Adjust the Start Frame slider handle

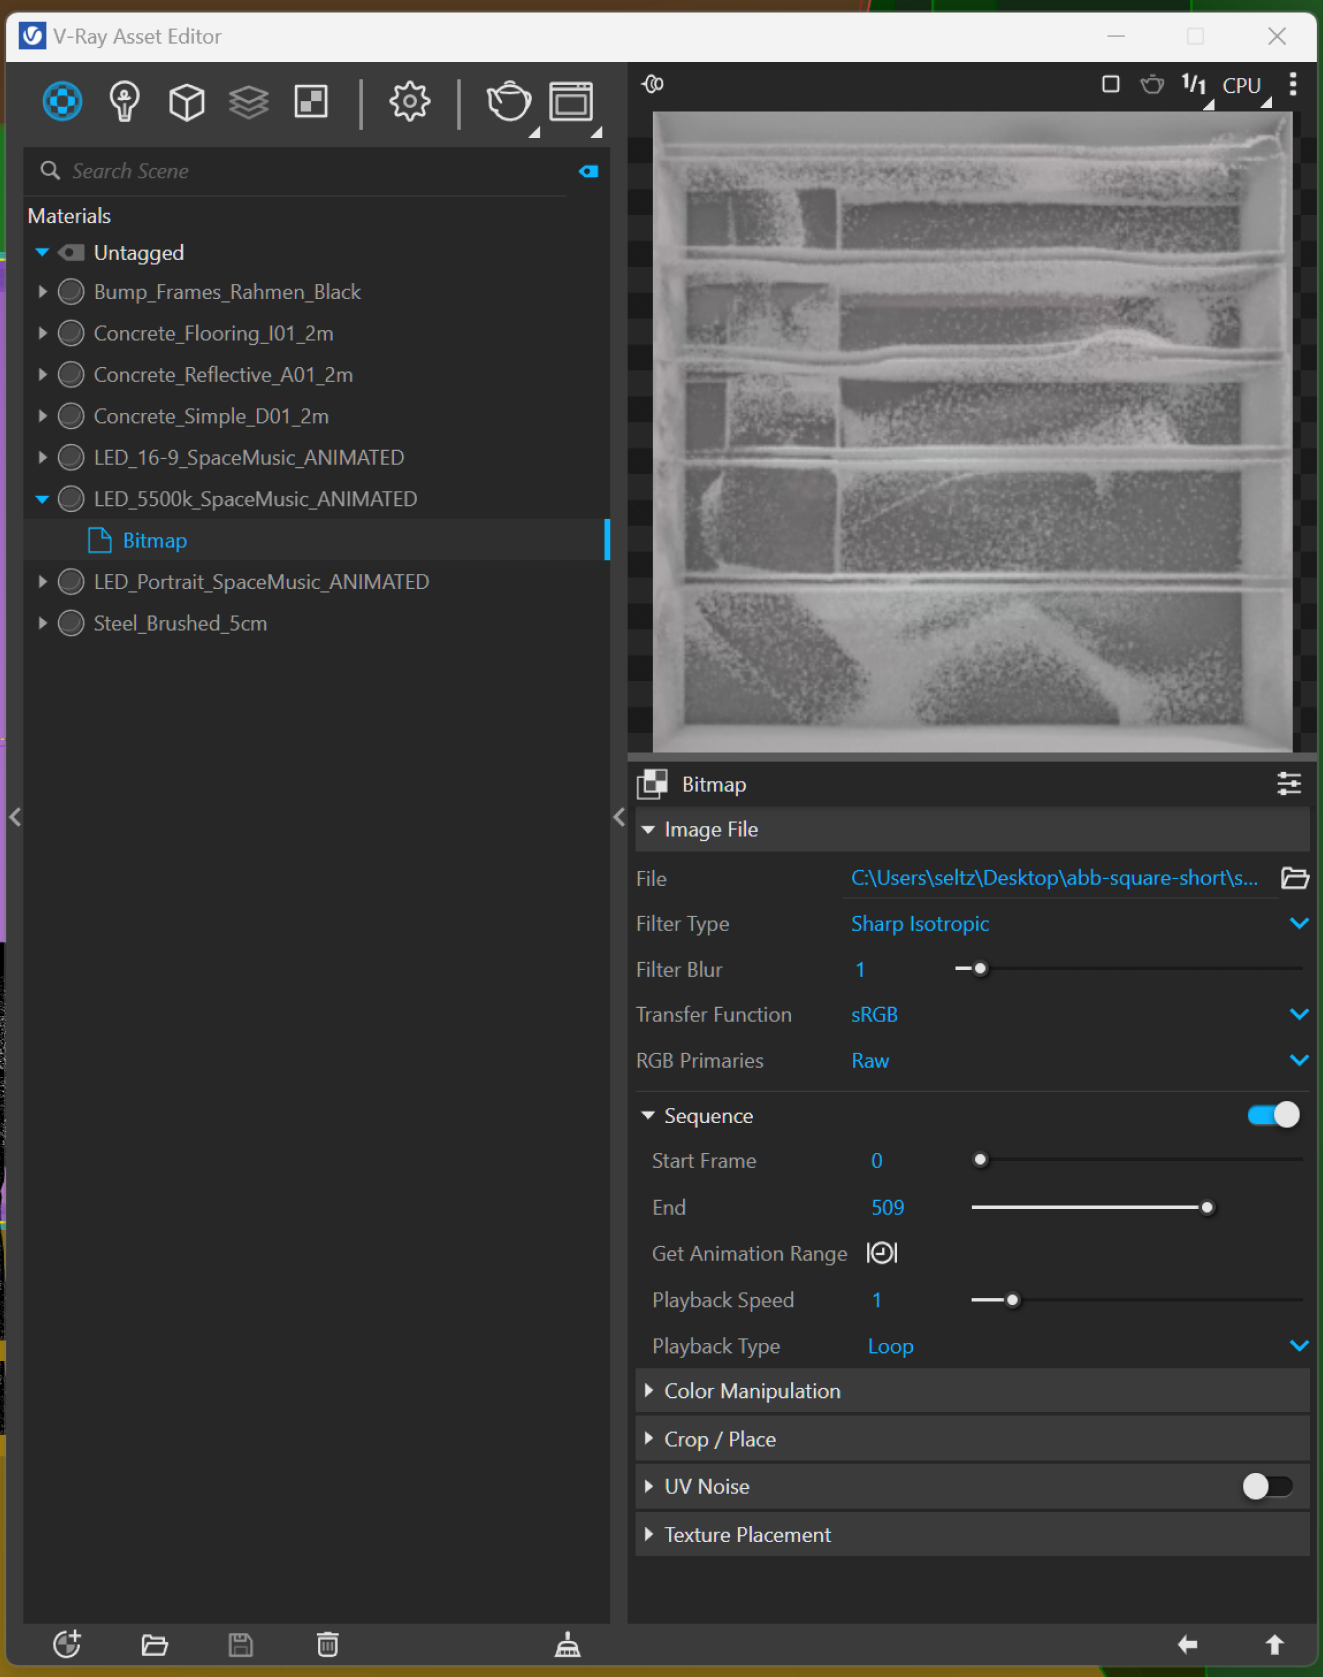pyautogui.click(x=980, y=1160)
